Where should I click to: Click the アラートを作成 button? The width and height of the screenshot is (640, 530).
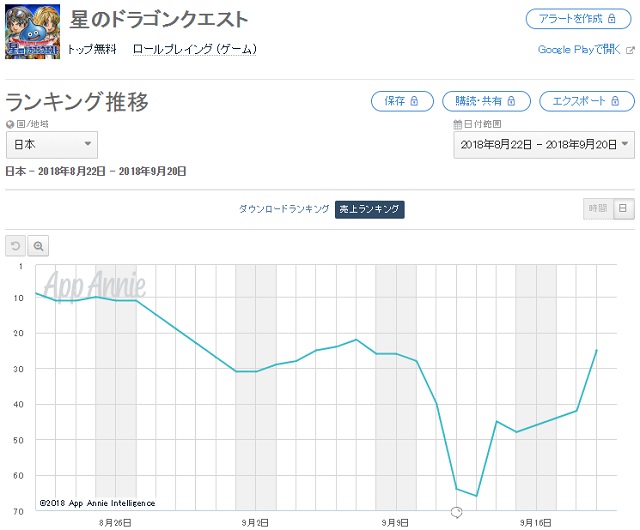[x=579, y=20]
